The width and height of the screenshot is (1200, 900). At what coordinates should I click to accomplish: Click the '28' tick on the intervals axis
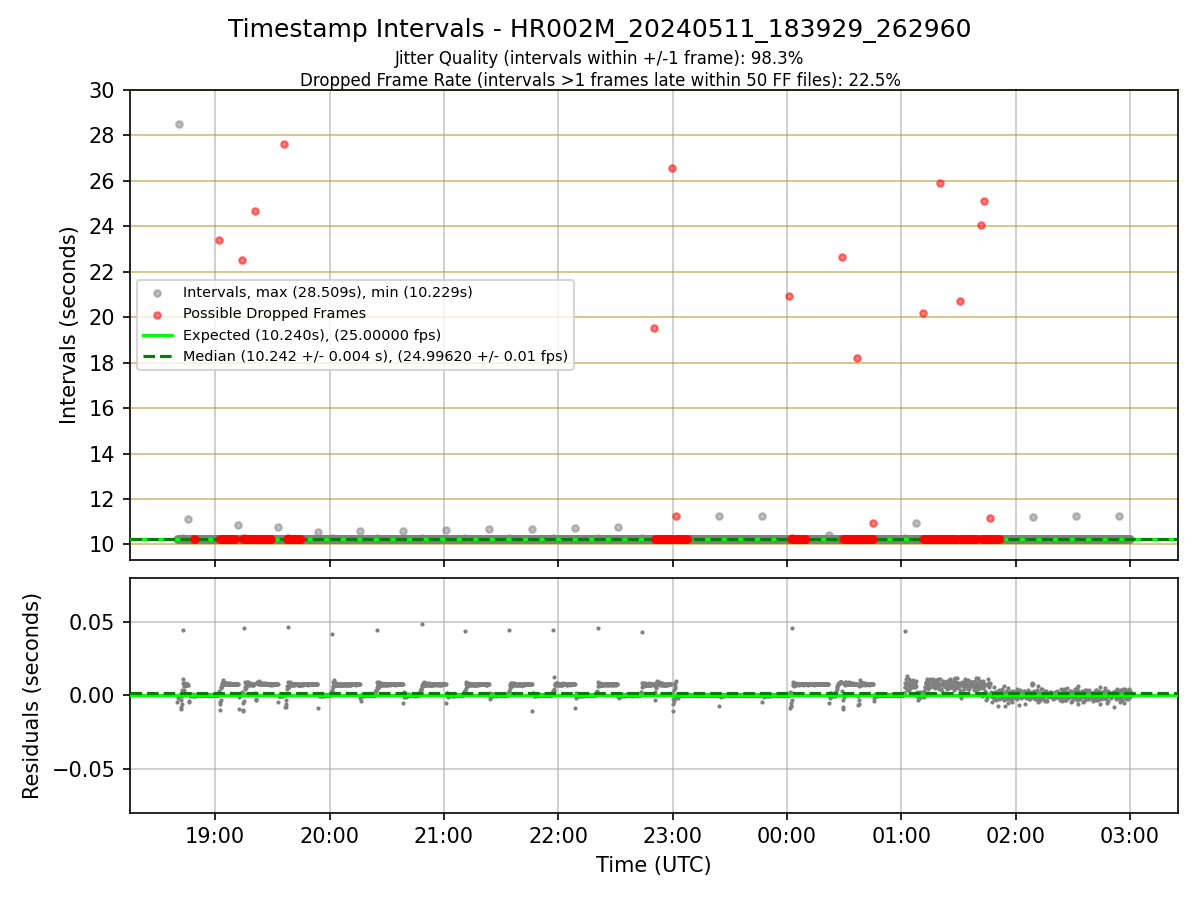click(101, 135)
